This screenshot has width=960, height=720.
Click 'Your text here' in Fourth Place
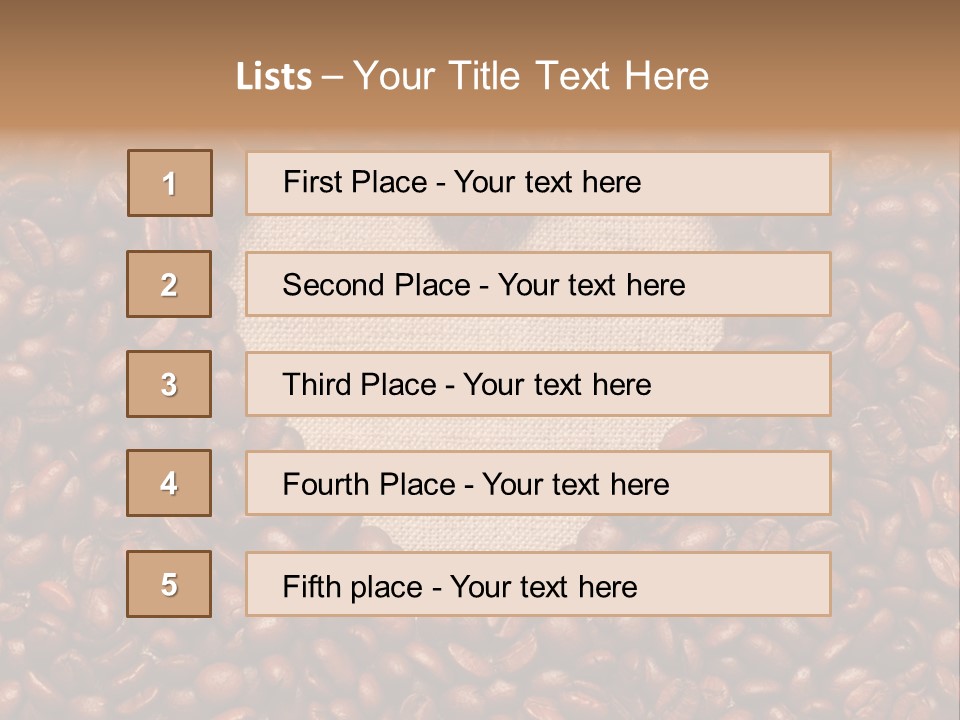576,485
